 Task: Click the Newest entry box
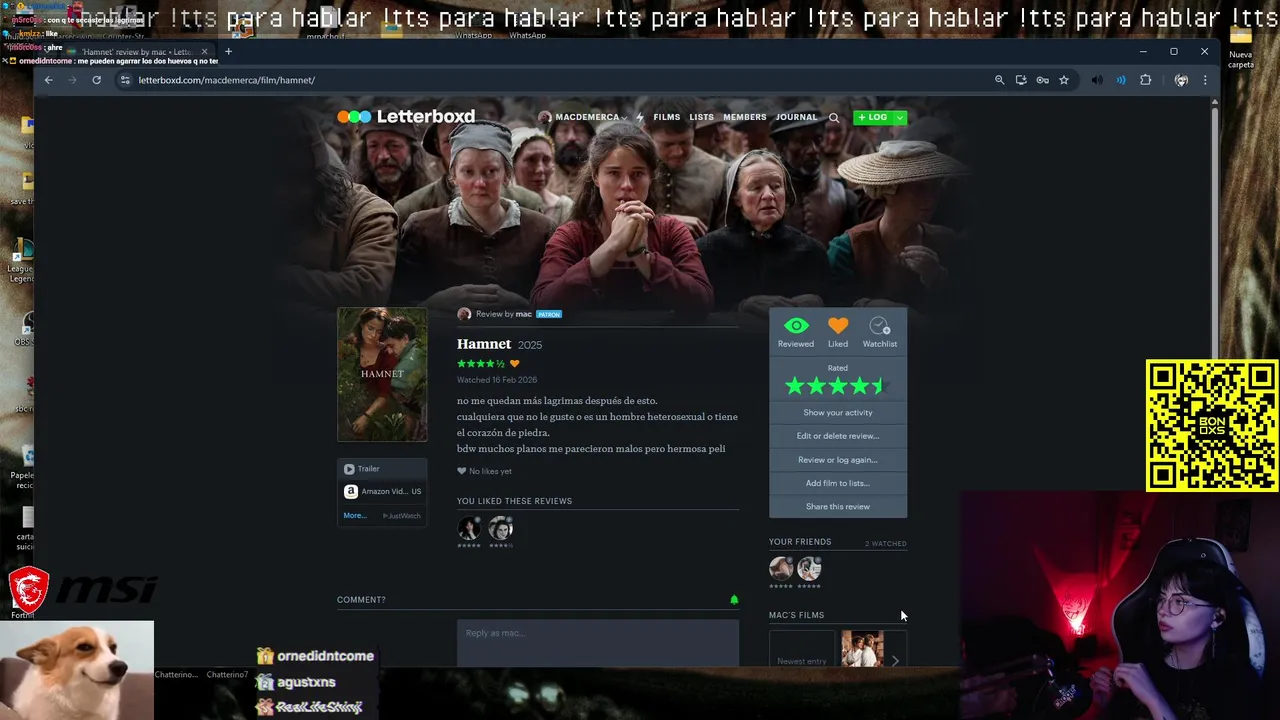802,650
